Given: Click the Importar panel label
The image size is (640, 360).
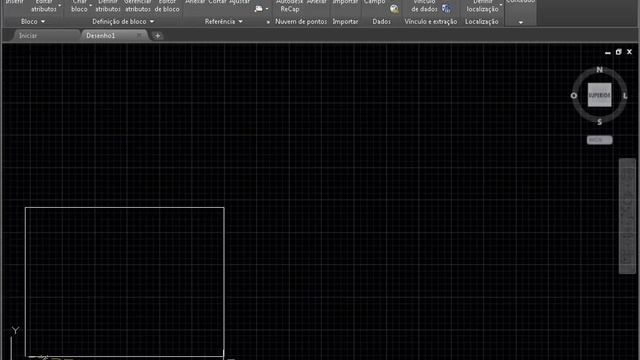Looking at the screenshot, I should click(345, 22).
